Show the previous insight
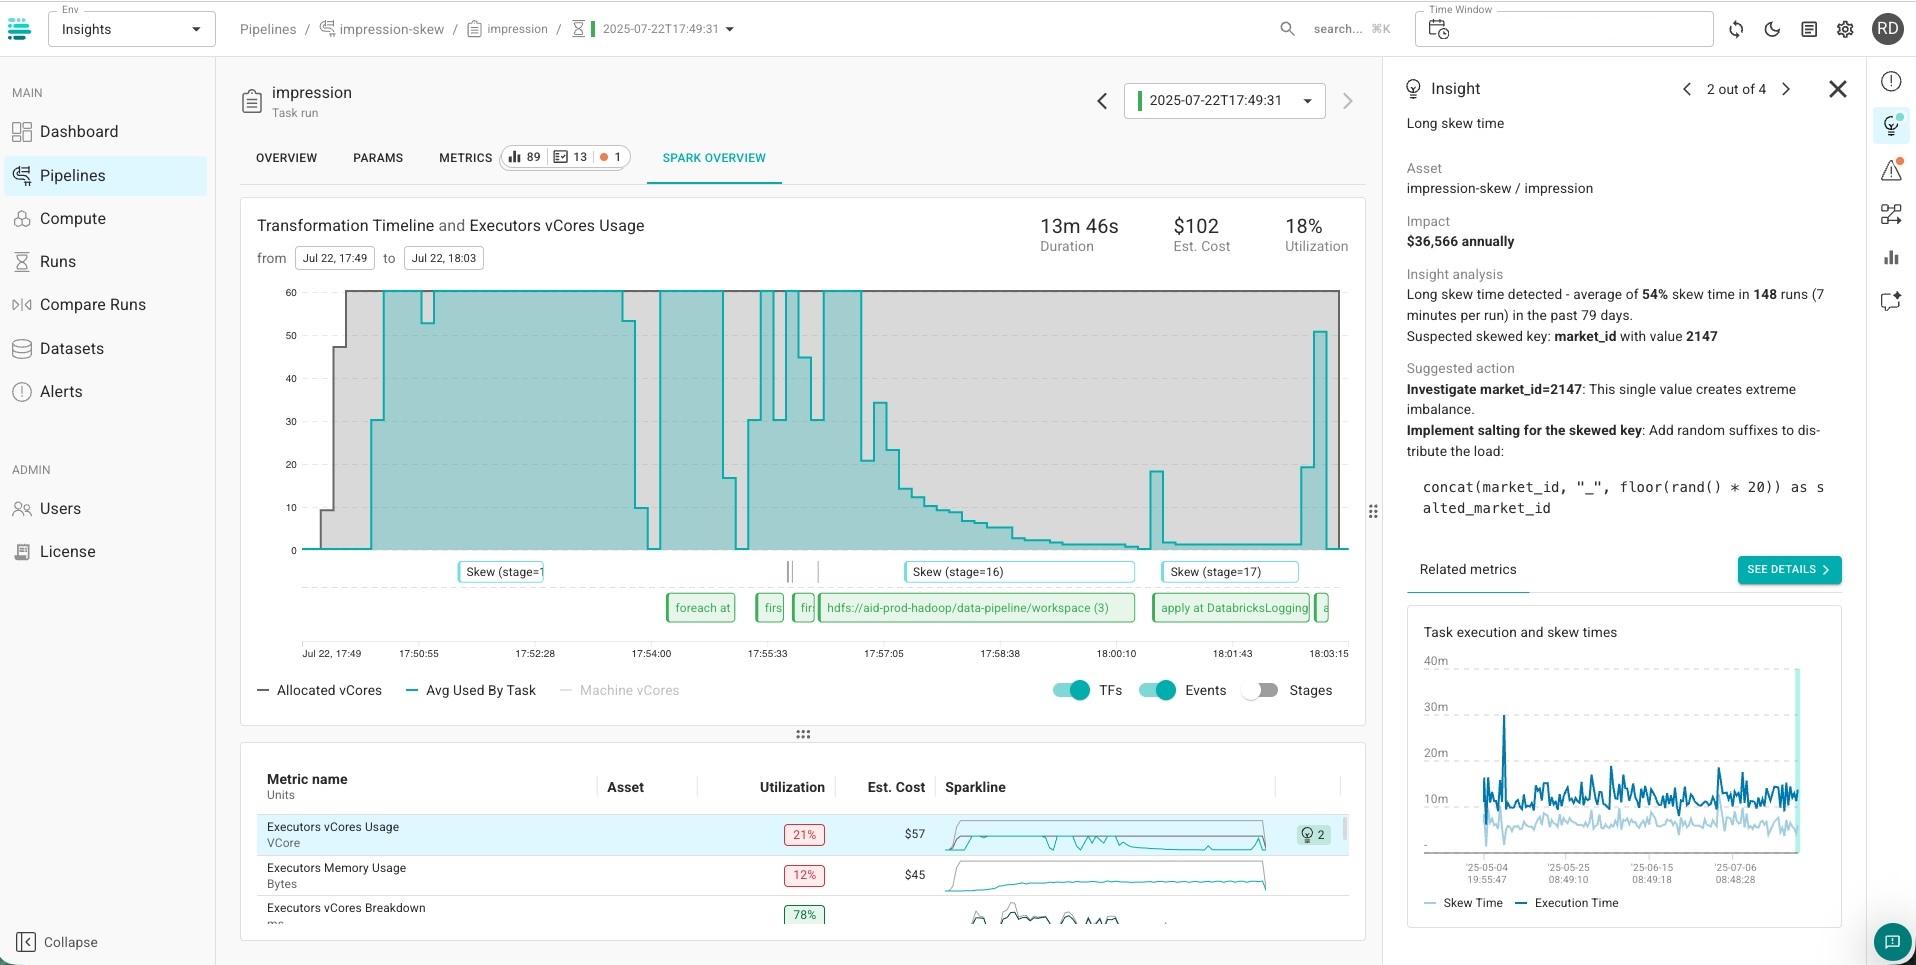 click(1687, 89)
